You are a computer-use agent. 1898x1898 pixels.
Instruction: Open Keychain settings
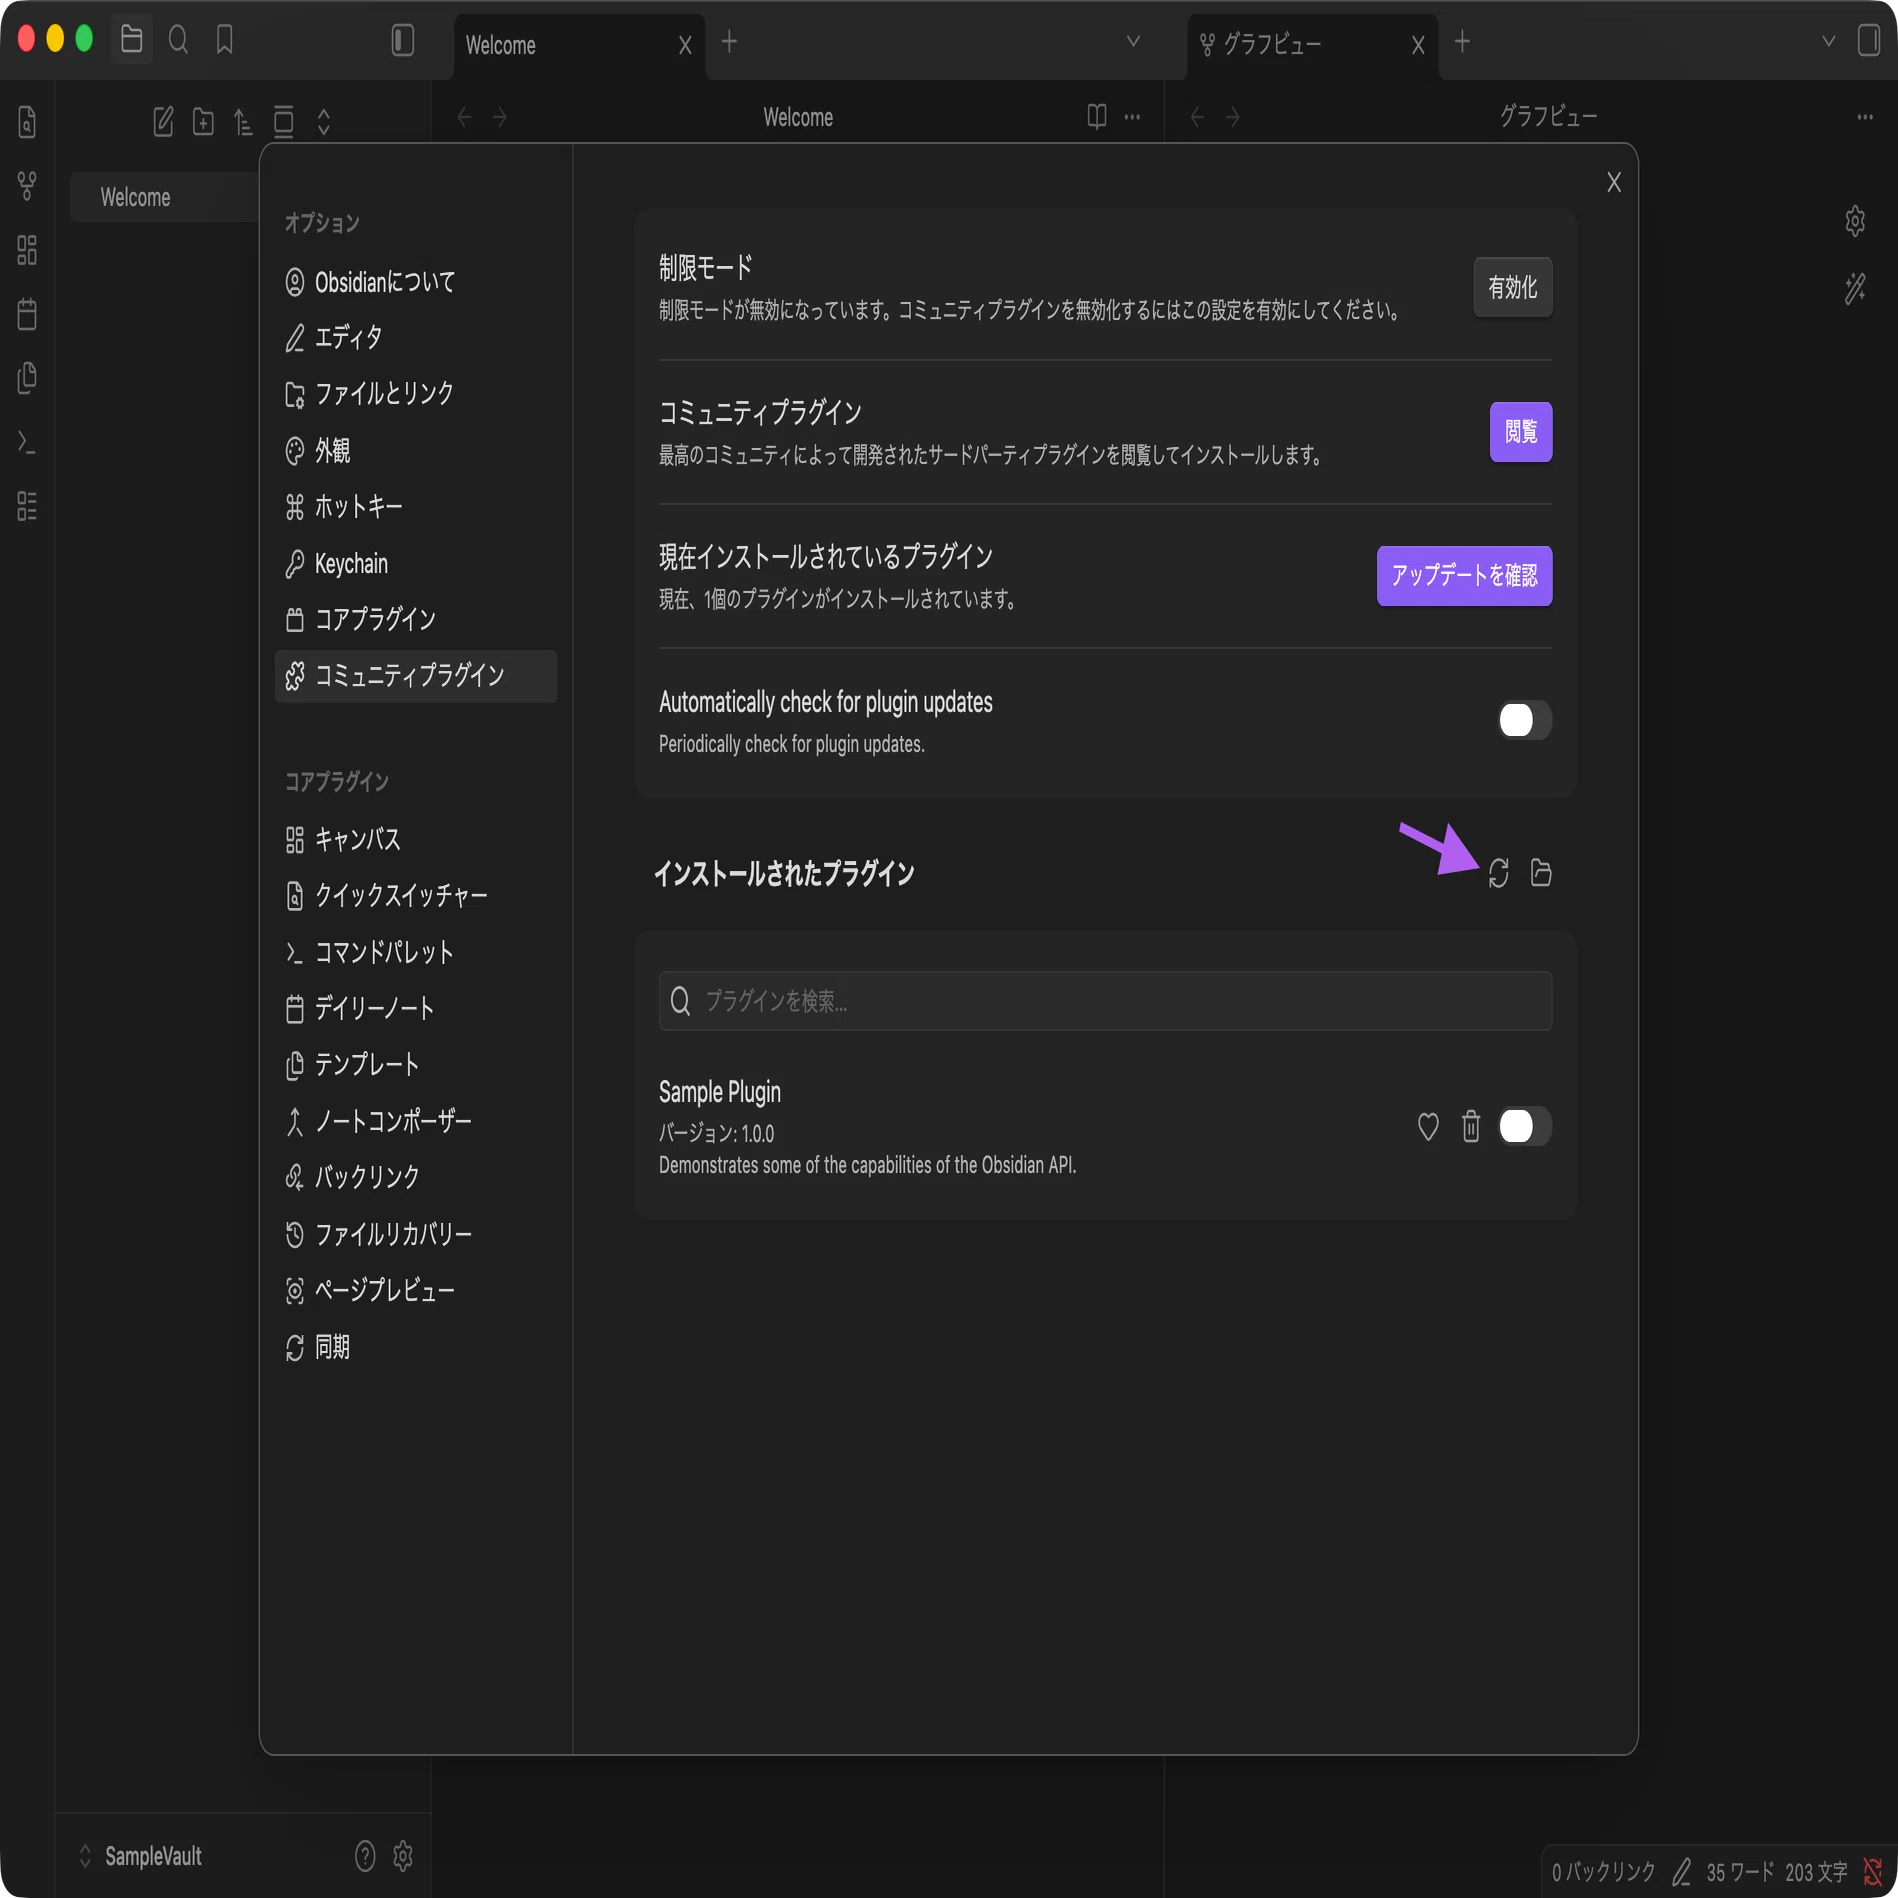coord(416,563)
